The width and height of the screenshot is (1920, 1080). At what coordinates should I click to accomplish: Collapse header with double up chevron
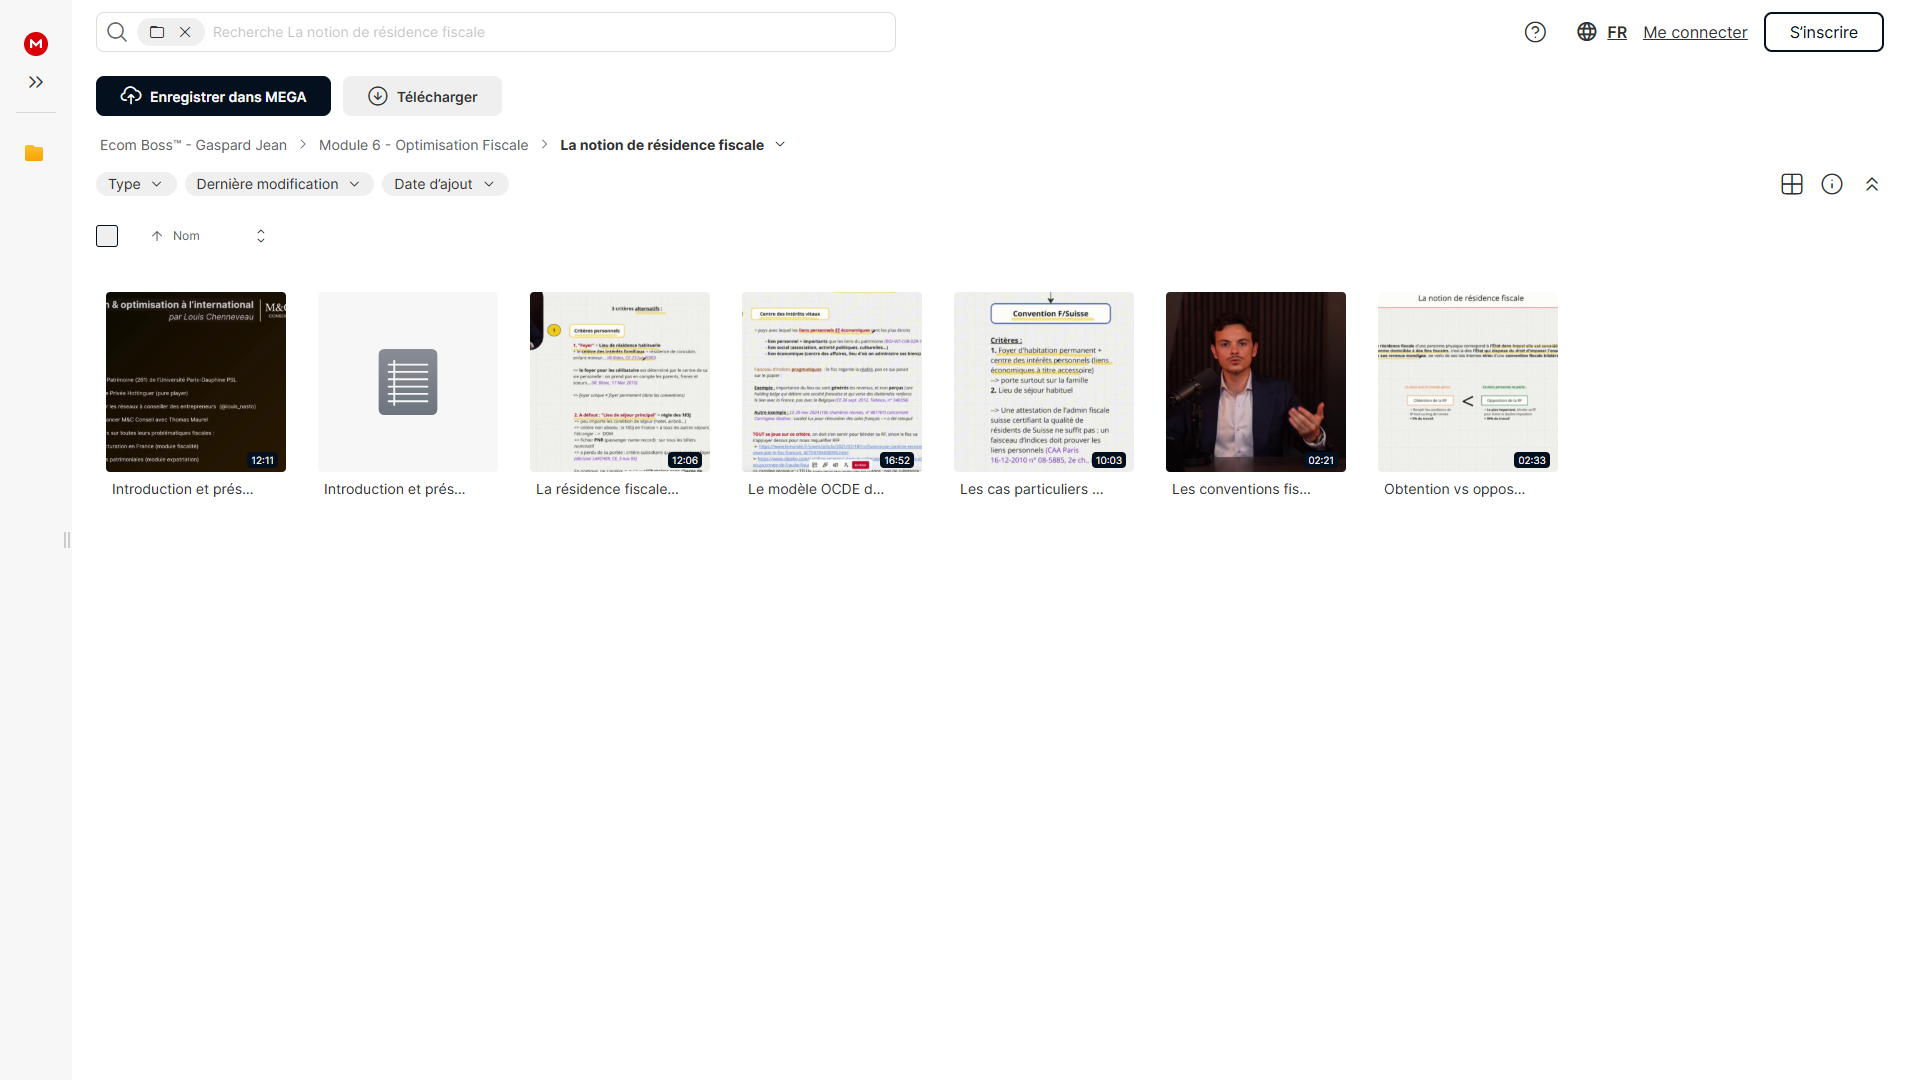pyautogui.click(x=1872, y=184)
